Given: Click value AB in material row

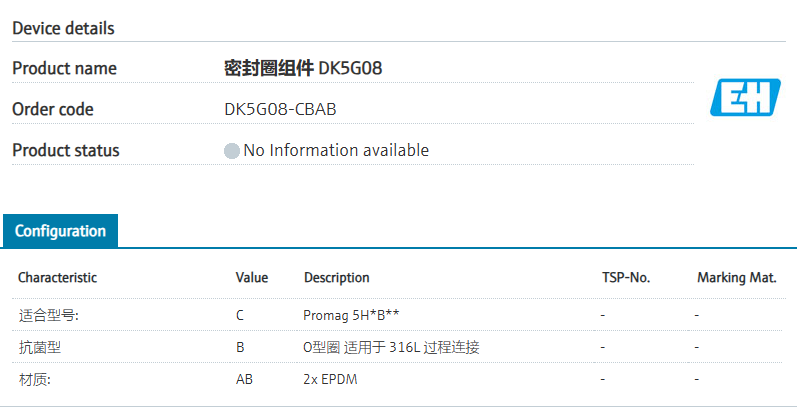Looking at the screenshot, I should pyautogui.click(x=245, y=380).
